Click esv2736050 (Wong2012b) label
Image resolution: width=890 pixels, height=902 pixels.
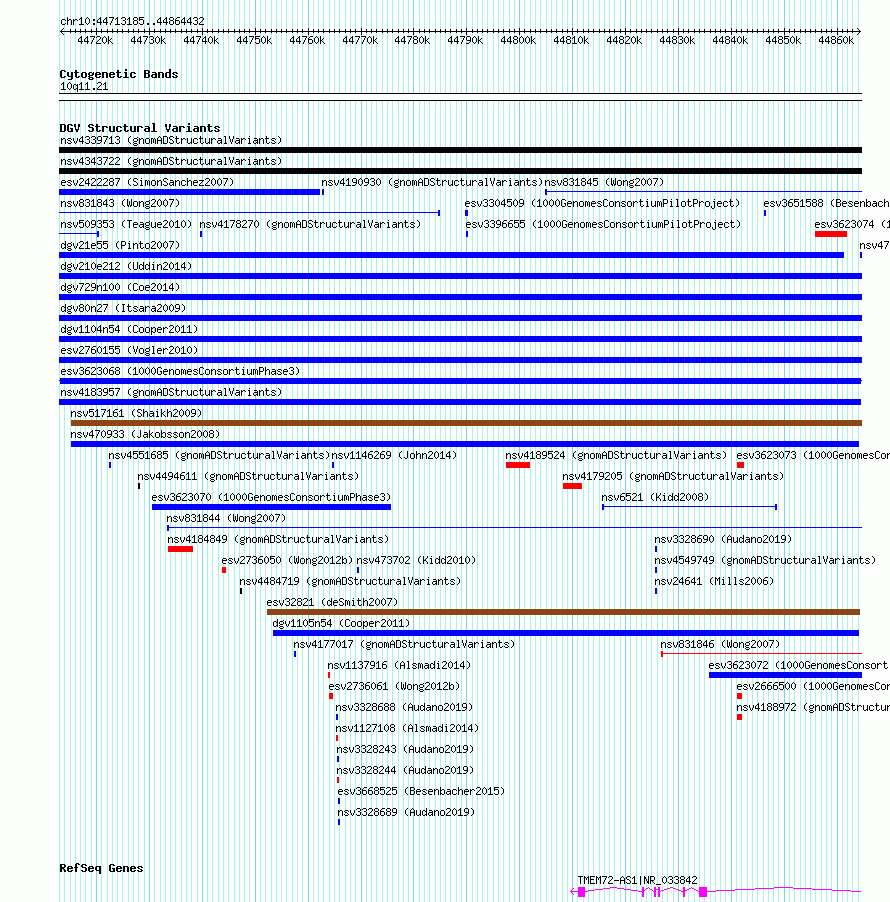click(287, 560)
